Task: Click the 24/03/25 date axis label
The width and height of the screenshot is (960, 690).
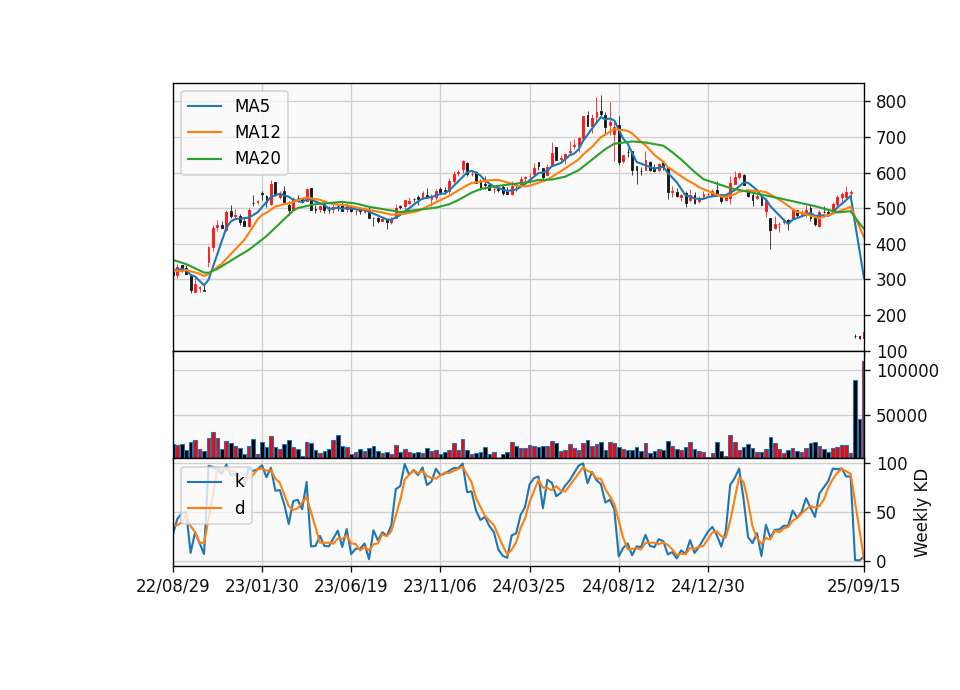Action: [529, 586]
